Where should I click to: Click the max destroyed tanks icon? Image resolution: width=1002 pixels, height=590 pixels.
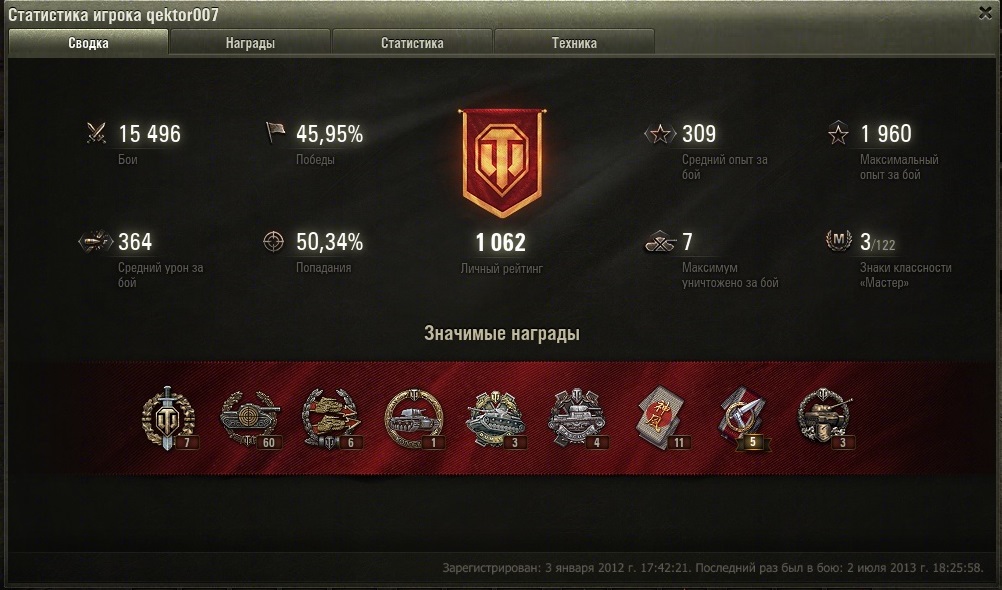click(x=661, y=242)
